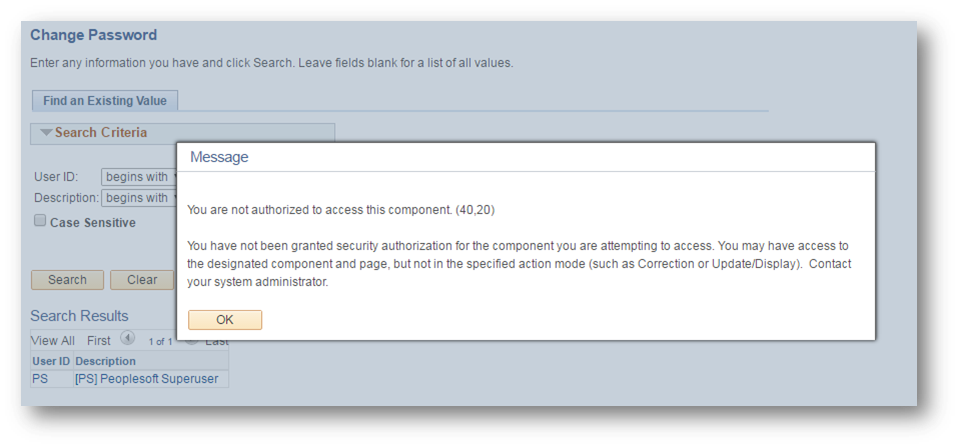Open the PS user ID result link

40,380
